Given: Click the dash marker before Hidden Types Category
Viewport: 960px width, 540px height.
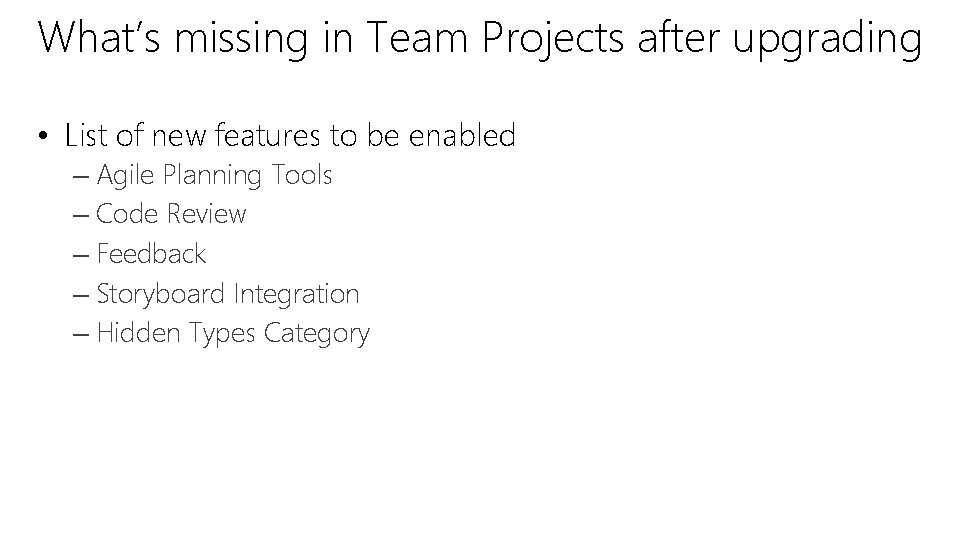Looking at the screenshot, I should pyautogui.click(x=81, y=336).
